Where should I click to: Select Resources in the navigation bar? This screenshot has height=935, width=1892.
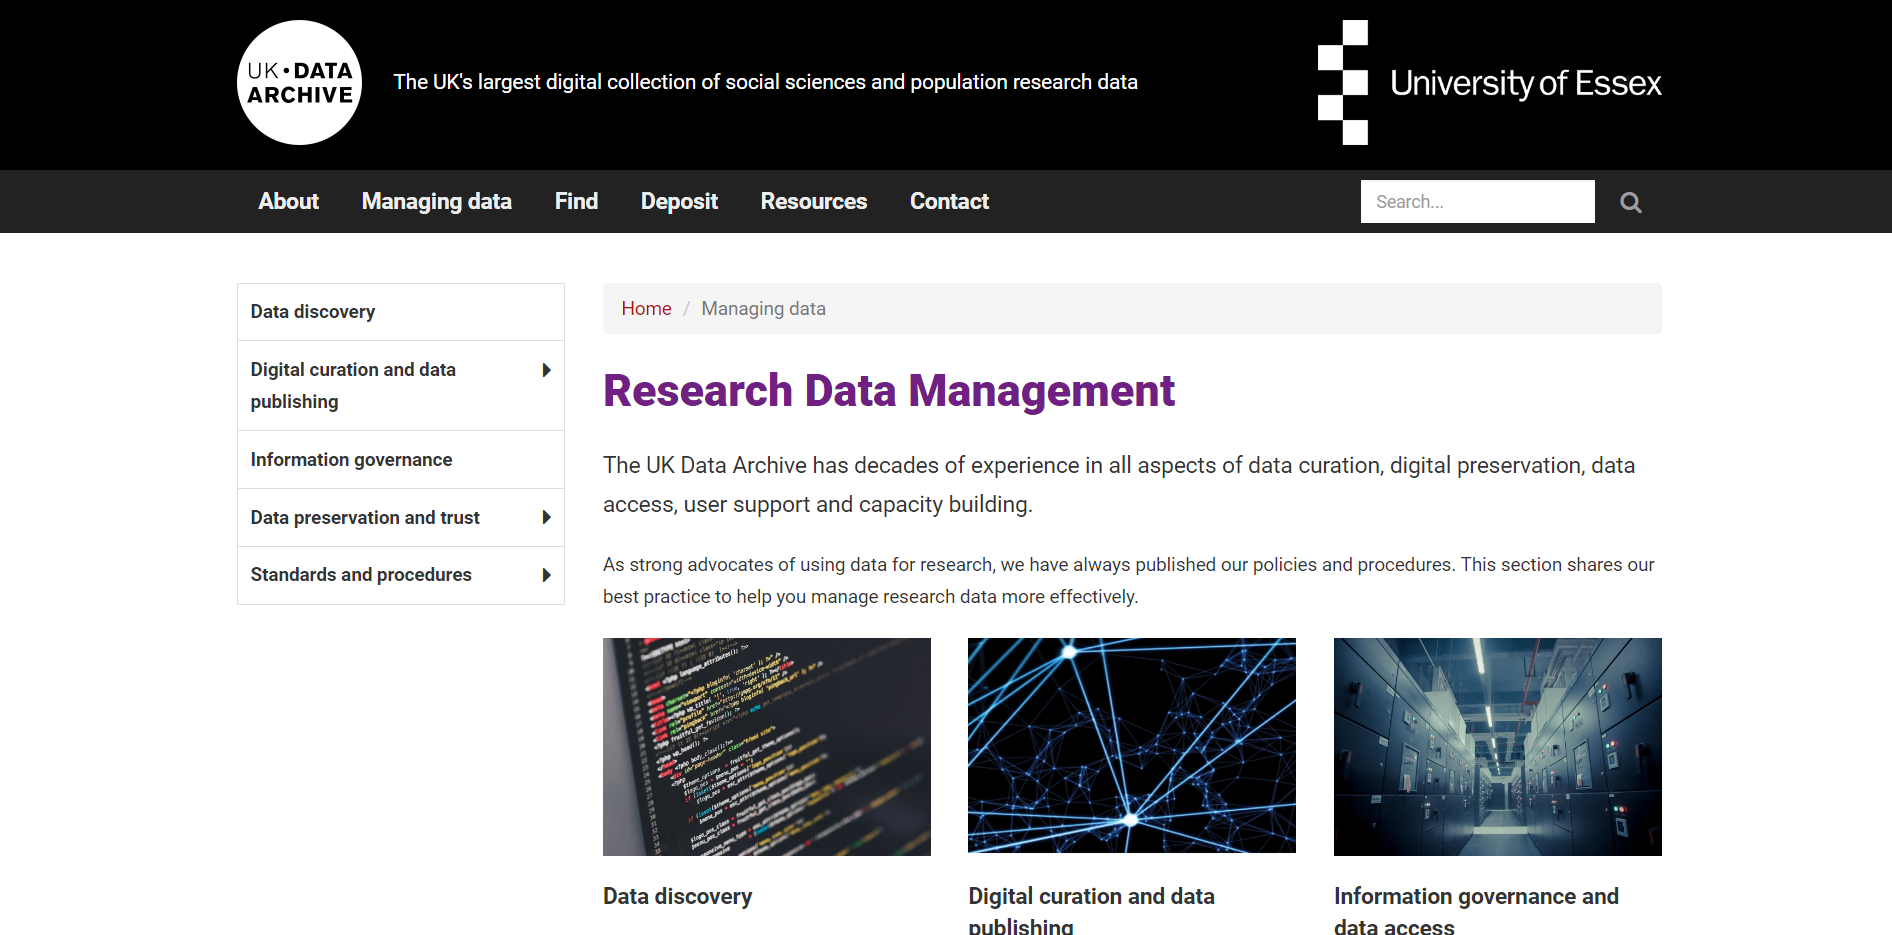tap(813, 201)
